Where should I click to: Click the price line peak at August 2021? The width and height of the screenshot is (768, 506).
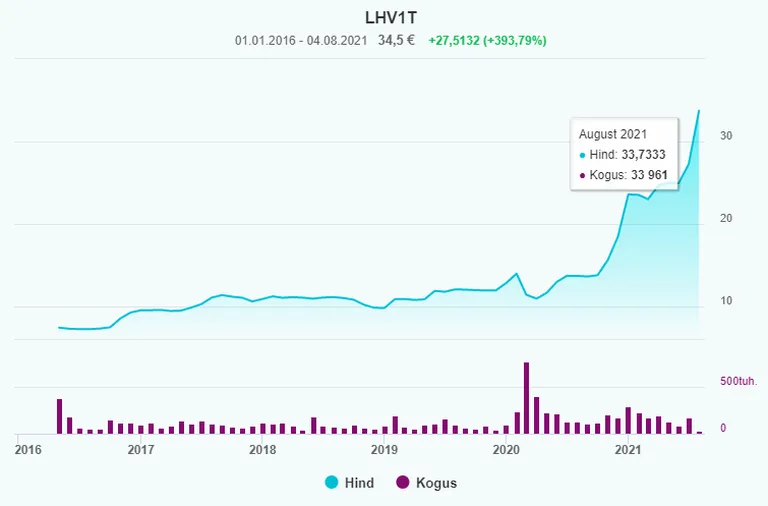(x=699, y=111)
